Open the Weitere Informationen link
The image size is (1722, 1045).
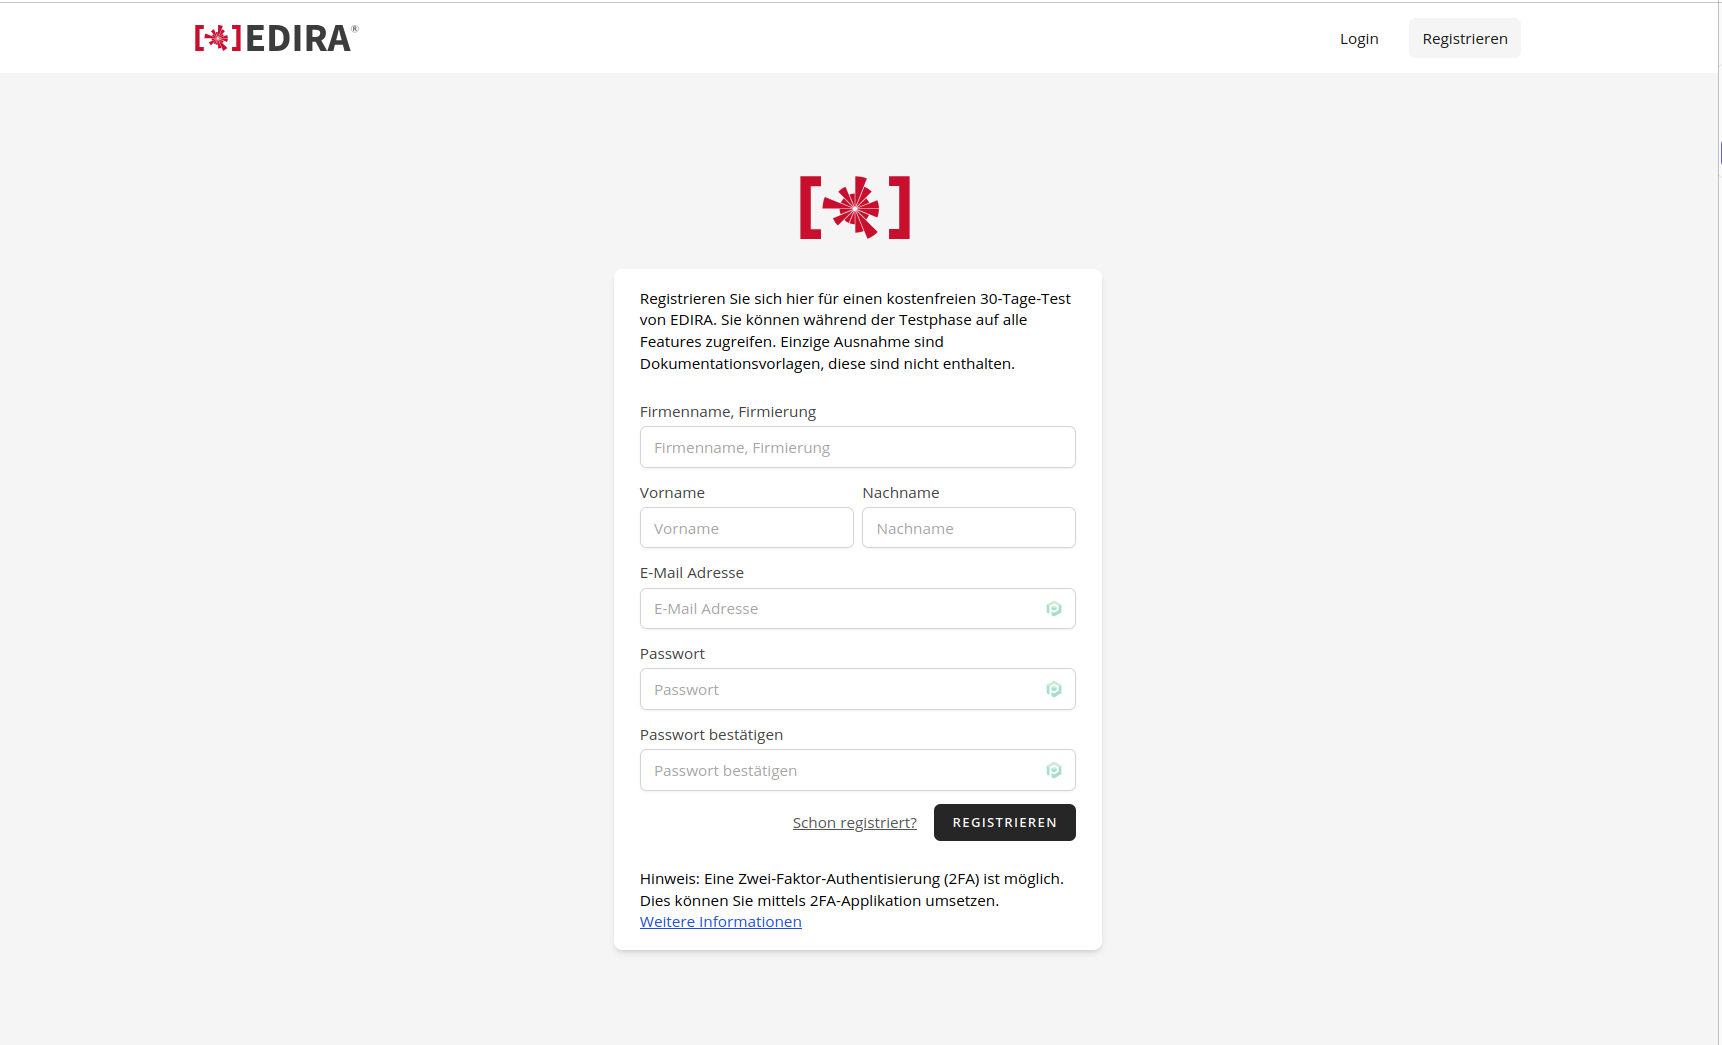point(721,922)
